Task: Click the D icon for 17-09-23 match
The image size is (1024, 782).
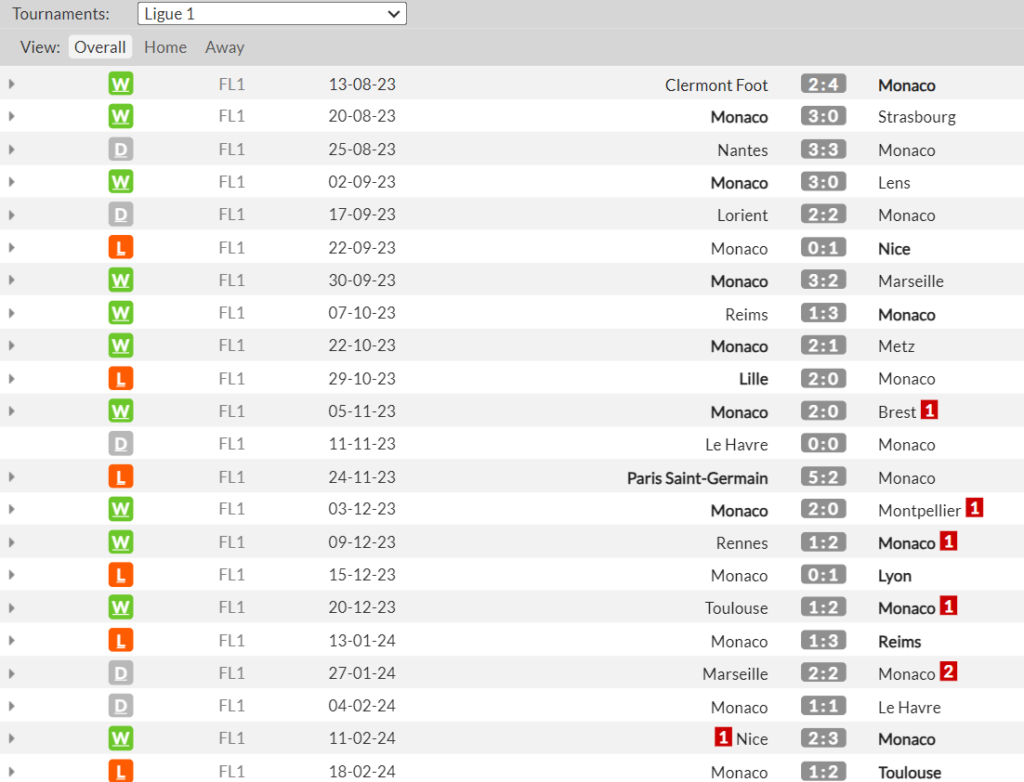Action: 121,214
